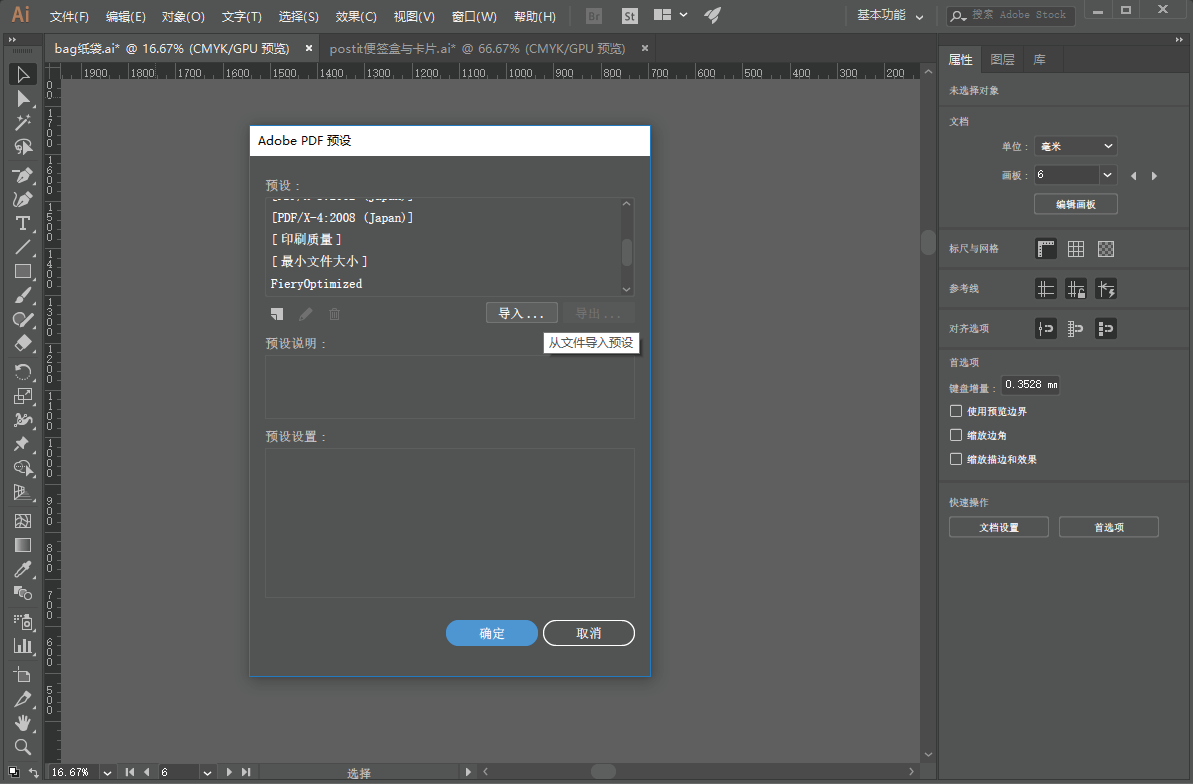Select the Scale tool
Viewport: 1193px width, 784px height.
tap(23, 396)
